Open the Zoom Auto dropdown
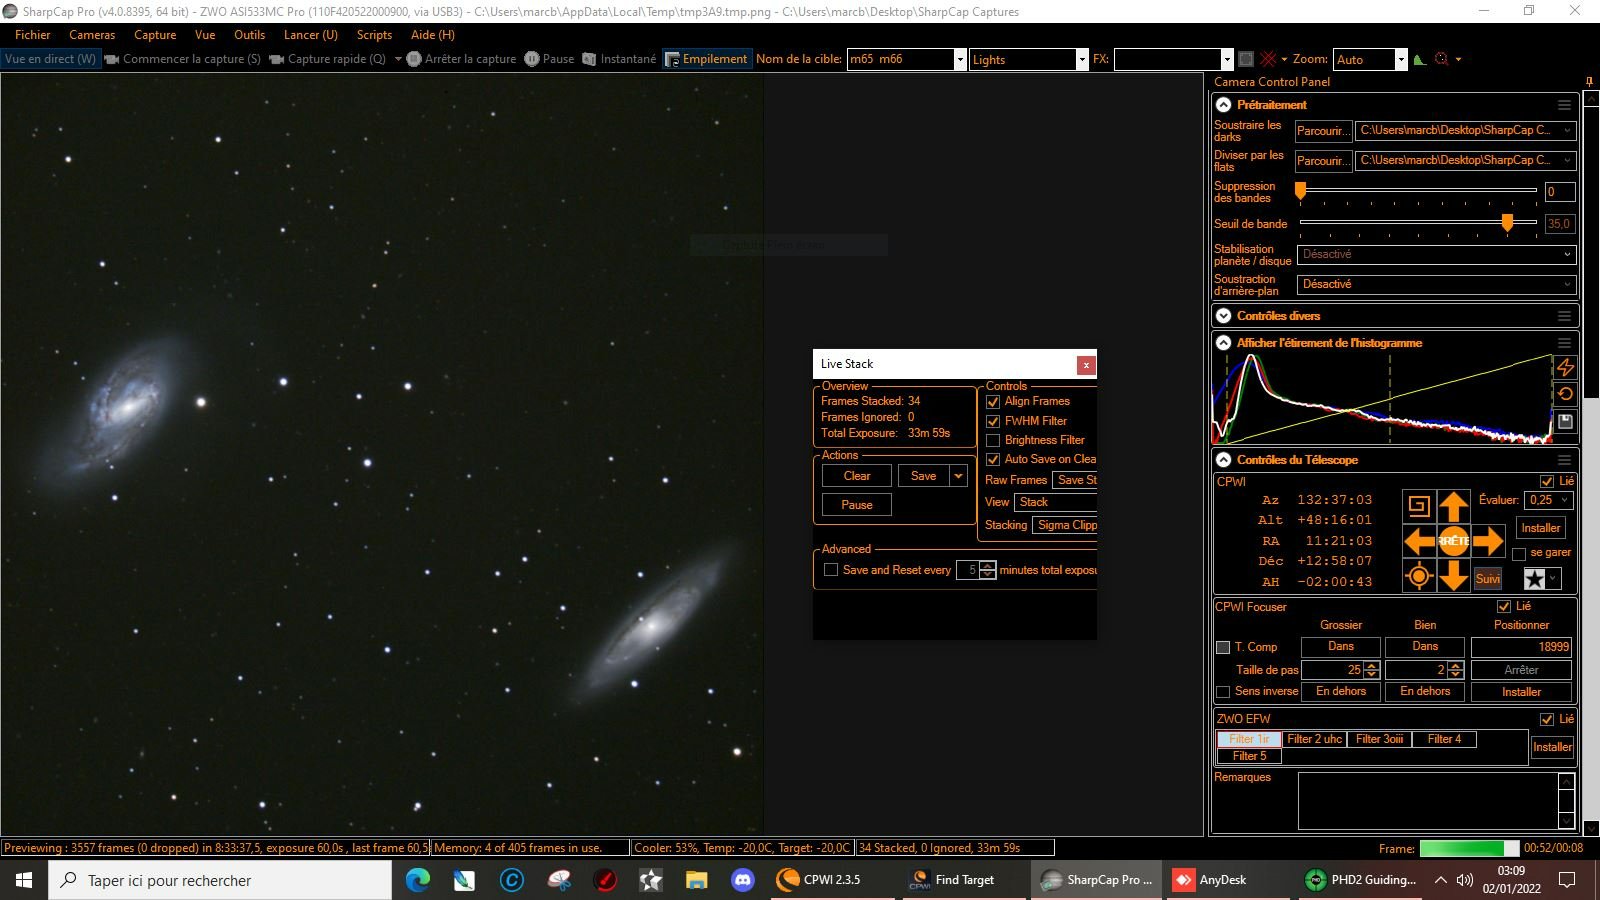 click(x=1400, y=59)
